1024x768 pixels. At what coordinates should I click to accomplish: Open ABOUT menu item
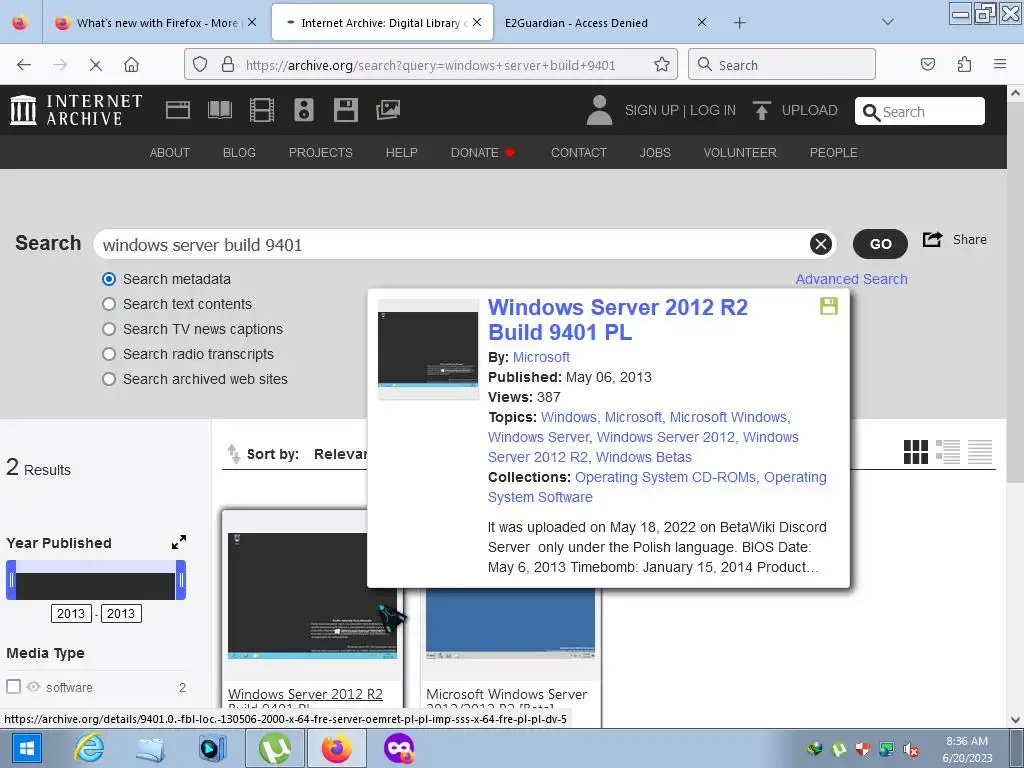point(170,152)
